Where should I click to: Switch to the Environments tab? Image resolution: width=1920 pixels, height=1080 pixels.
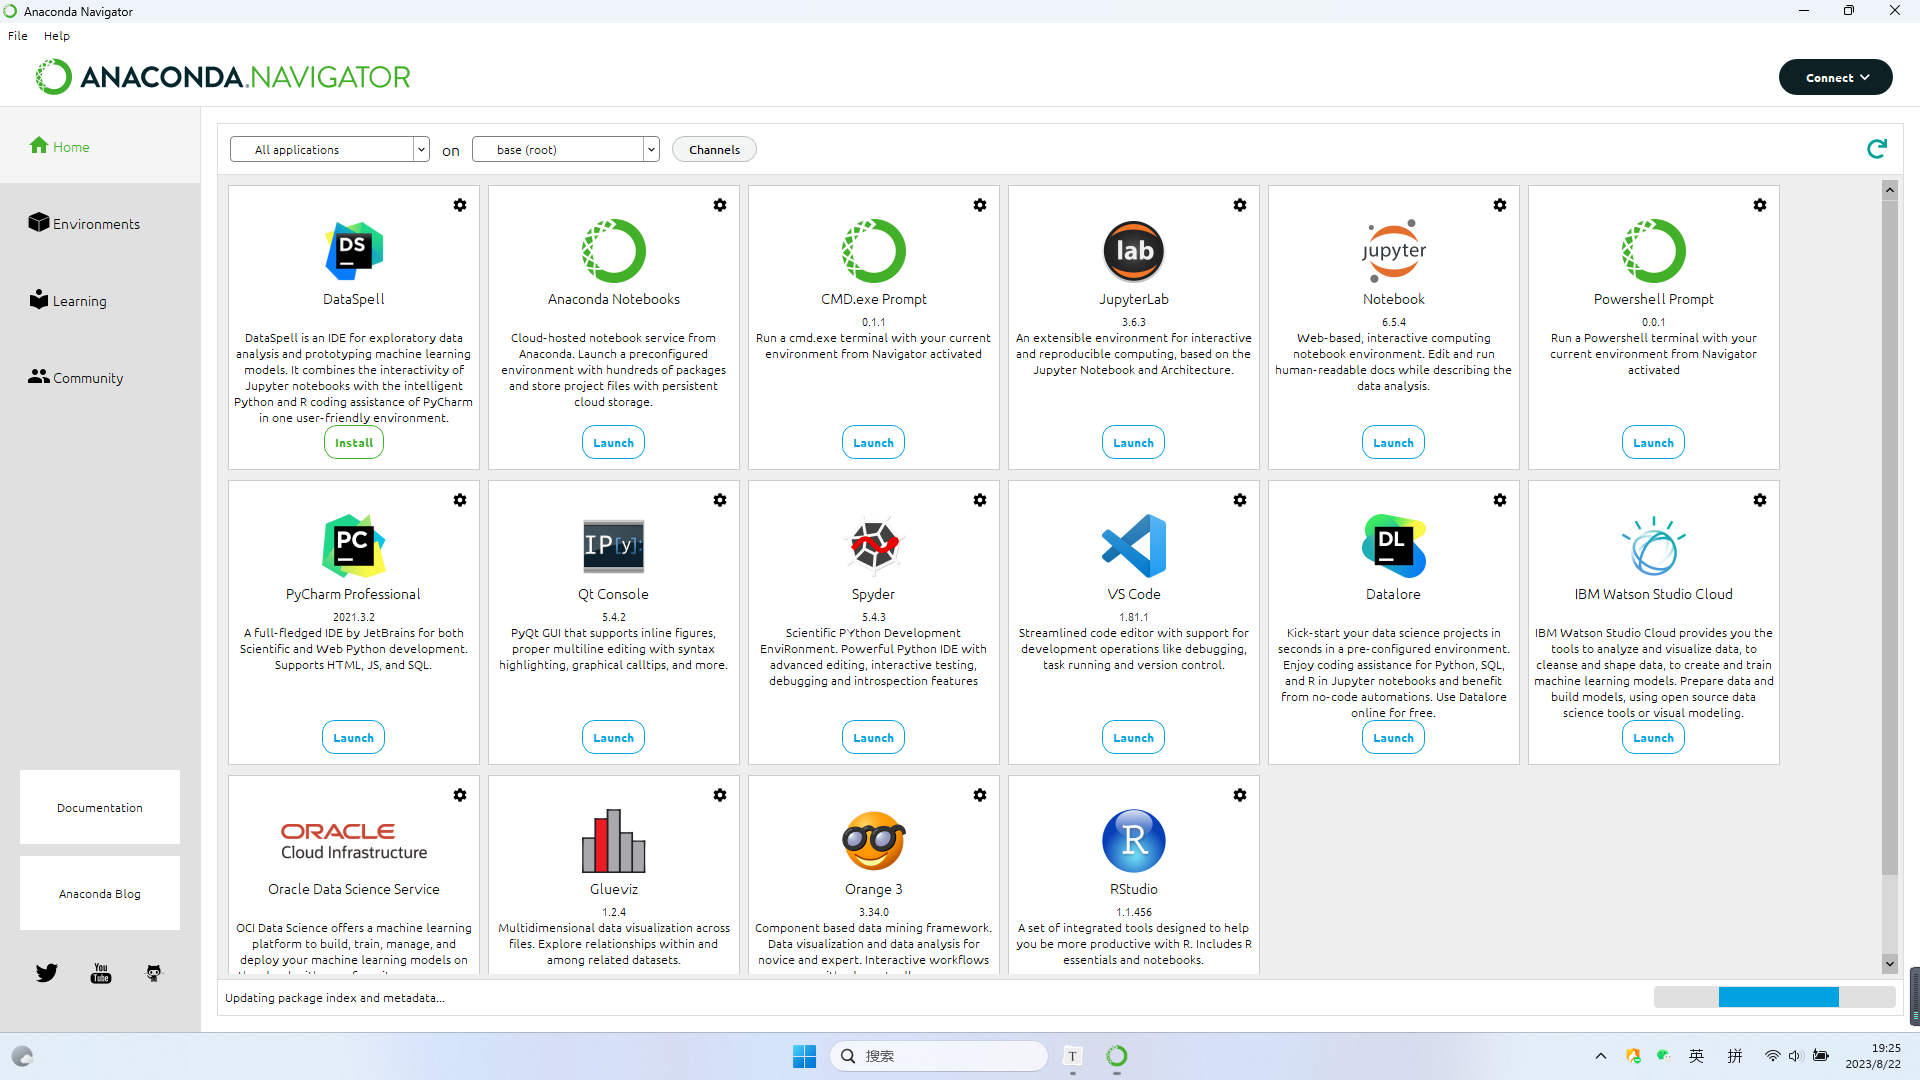point(100,223)
